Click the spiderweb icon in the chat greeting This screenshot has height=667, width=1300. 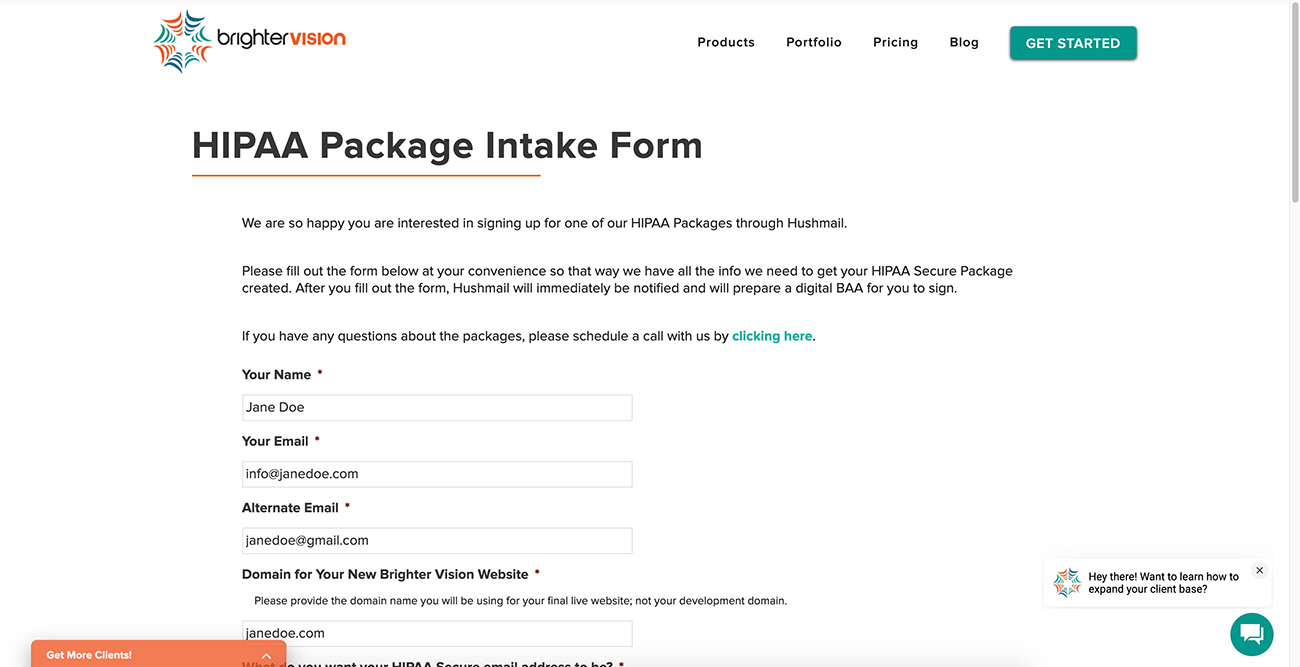[1066, 581]
